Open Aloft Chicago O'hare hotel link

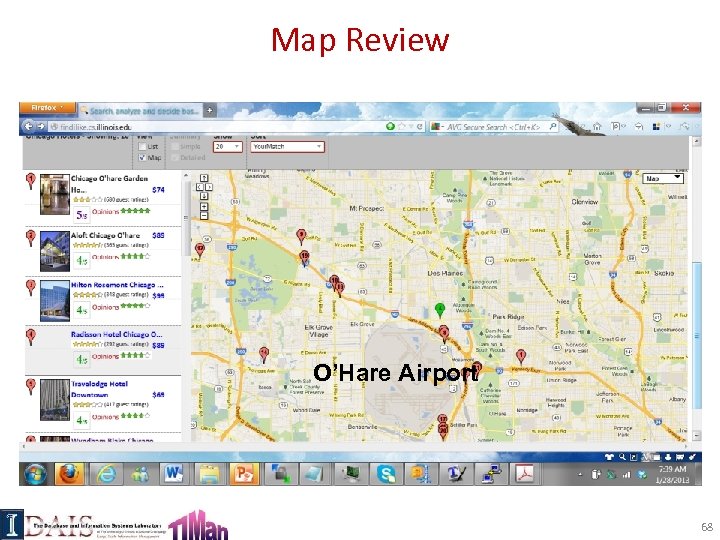[105, 235]
